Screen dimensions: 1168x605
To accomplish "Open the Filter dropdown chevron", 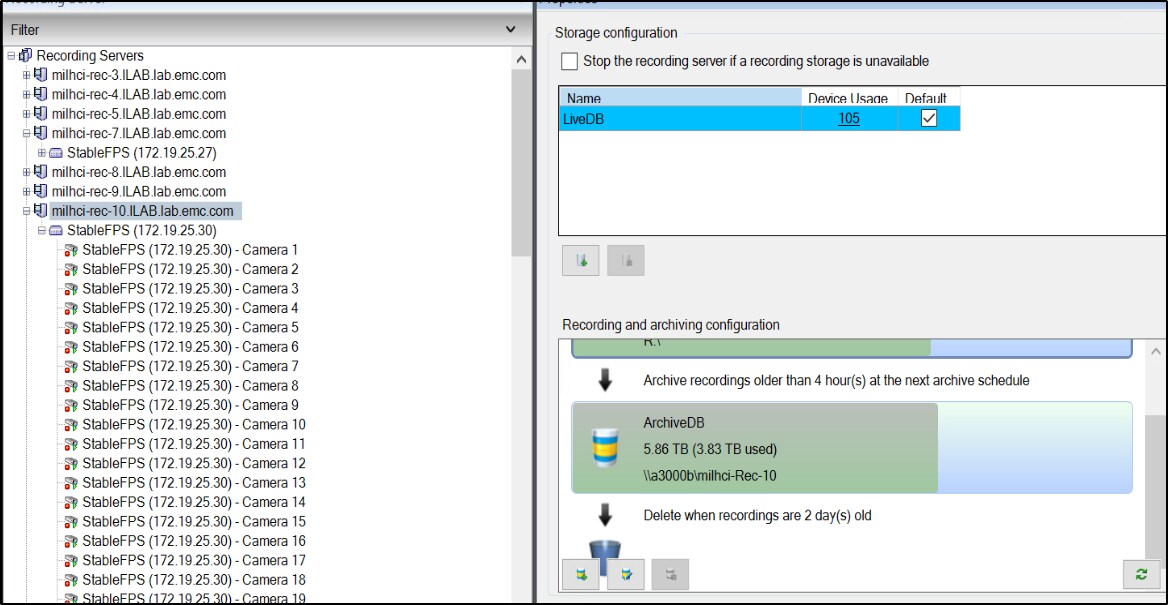I will 510,30.
